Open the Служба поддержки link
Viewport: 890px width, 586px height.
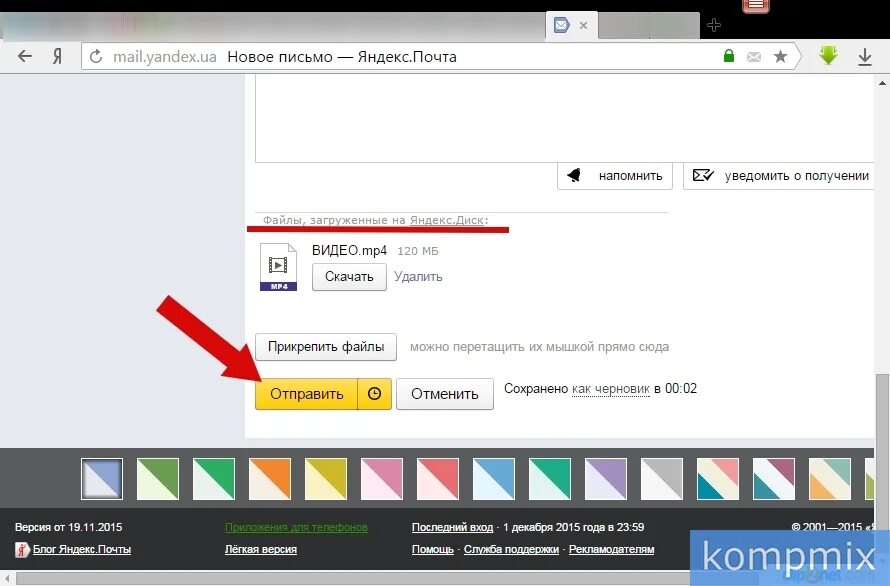511,550
